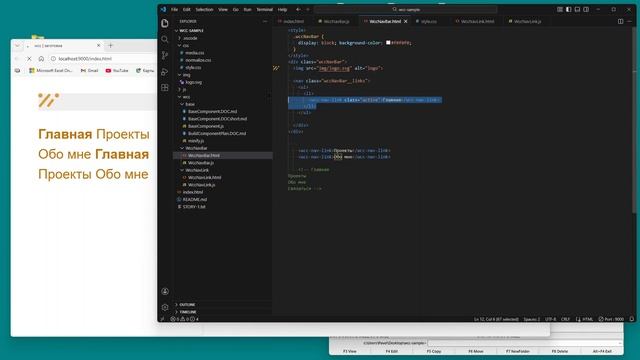Click the #efefefe color swatch in code

click(388, 42)
